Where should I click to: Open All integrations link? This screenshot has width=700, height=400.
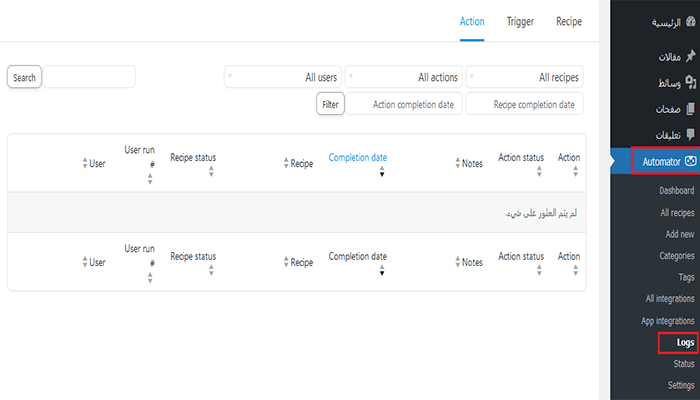(x=670, y=299)
